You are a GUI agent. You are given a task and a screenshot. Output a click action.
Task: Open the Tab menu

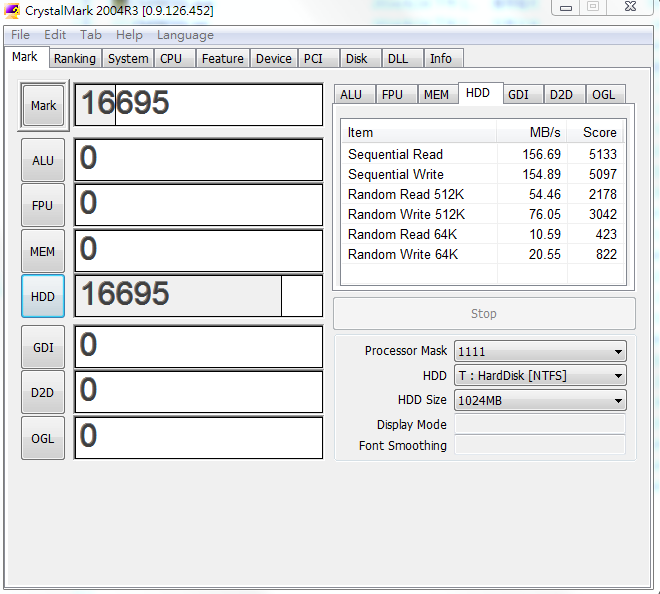[x=90, y=35]
